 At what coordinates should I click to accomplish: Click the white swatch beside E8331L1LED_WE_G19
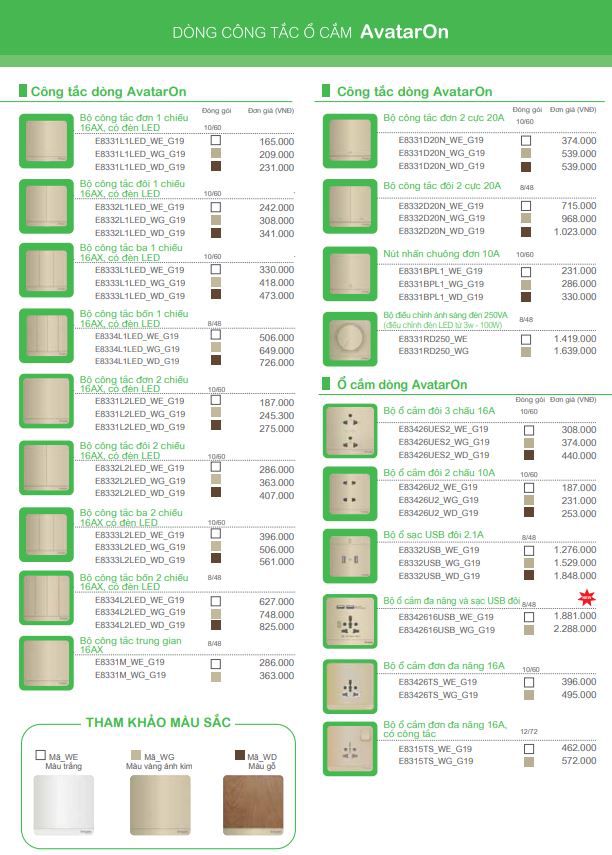point(216,140)
